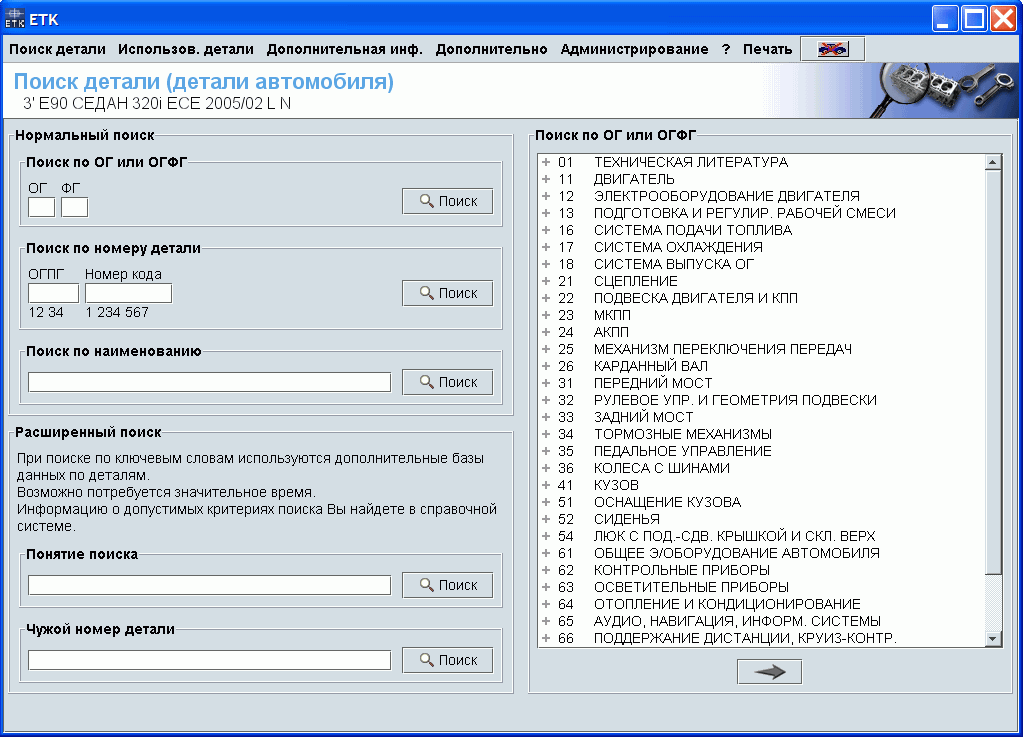Click the scrollbar down arrow of the group list
1023x737 pixels.
coord(993,636)
